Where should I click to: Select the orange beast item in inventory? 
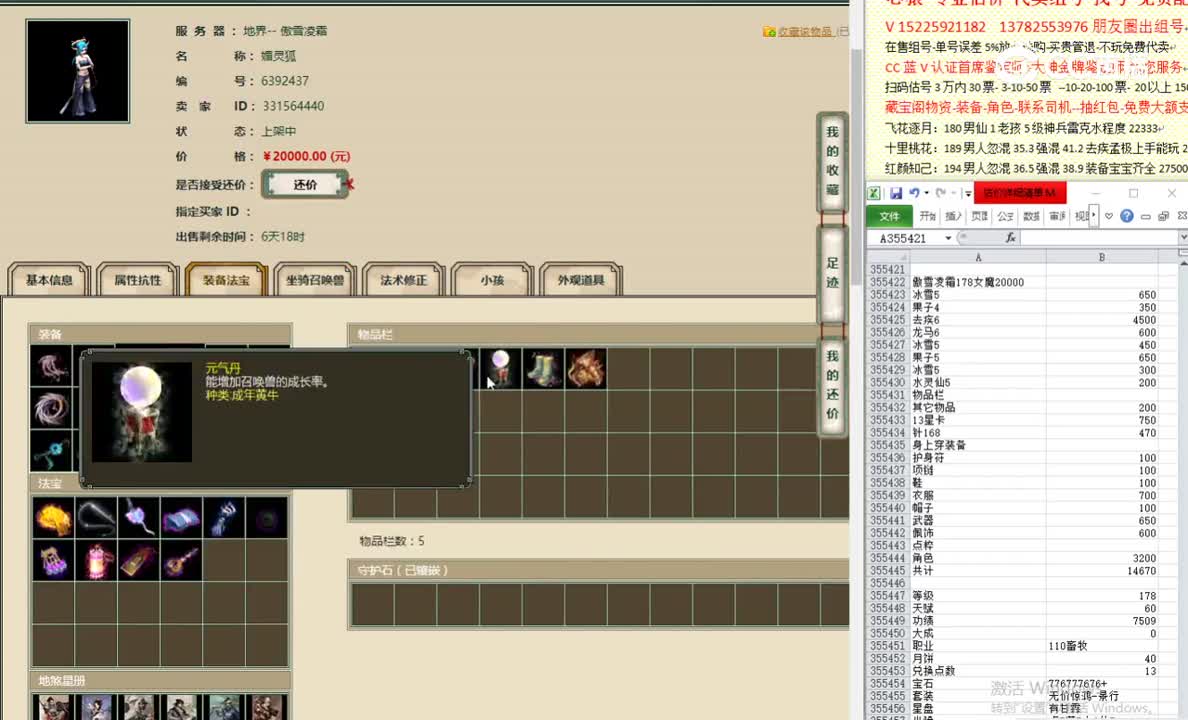tap(585, 368)
